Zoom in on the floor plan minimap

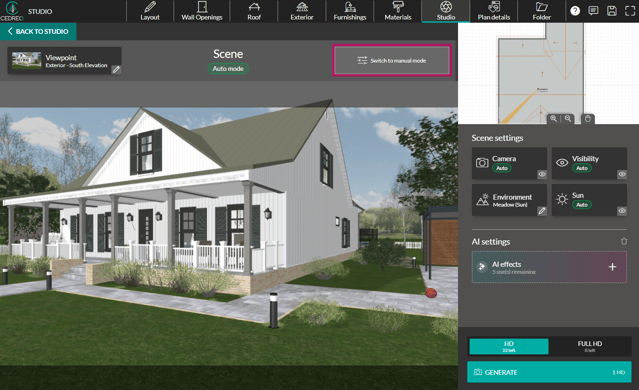point(553,119)
